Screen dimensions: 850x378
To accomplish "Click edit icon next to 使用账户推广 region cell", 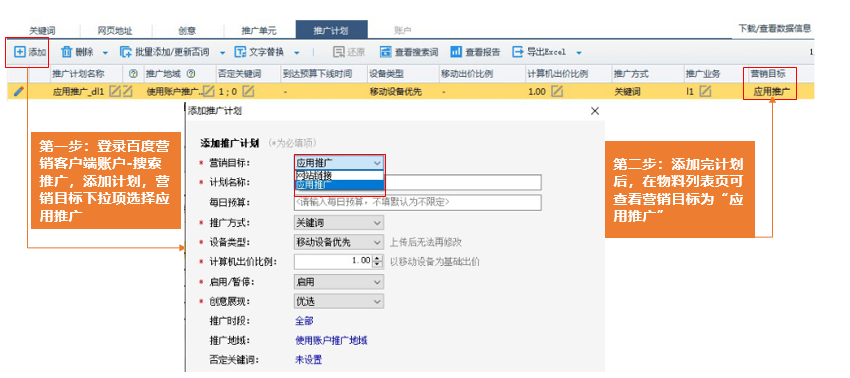I will click(x=209, y=91).
